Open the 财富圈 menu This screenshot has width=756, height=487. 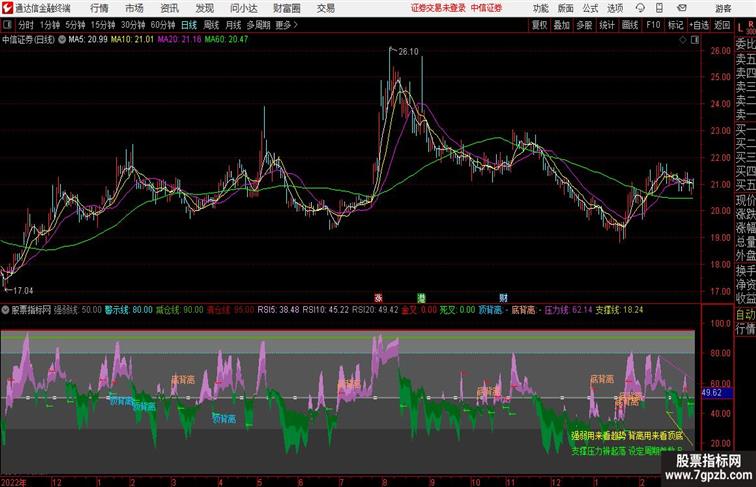(286, 8)
